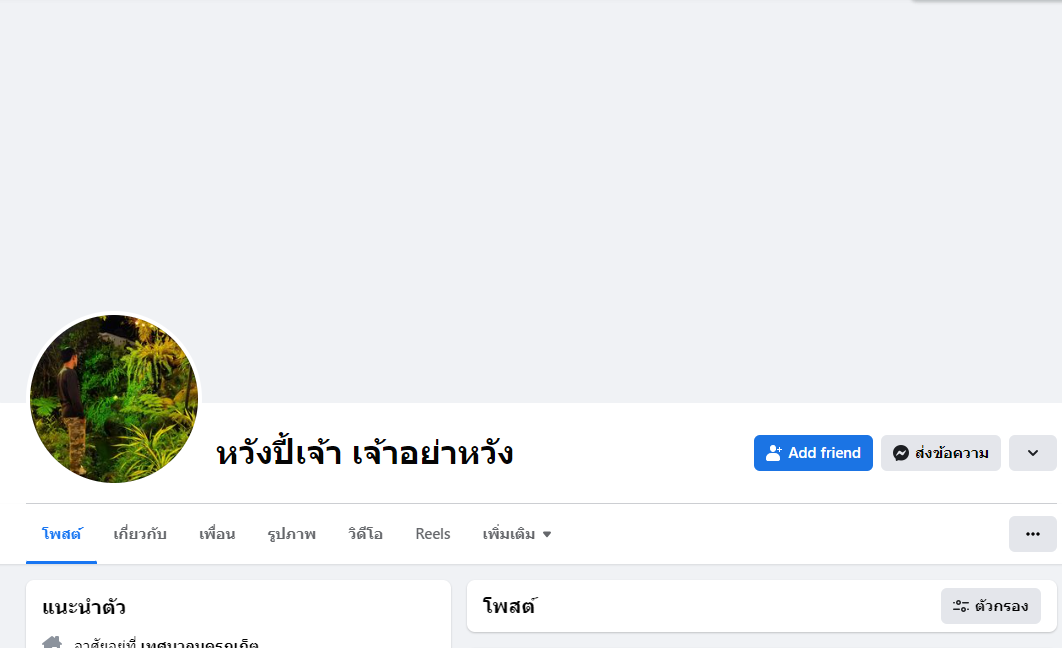The height and width of the screenshot is (648, 1062).
Task: Click the profile name หวังปี้เจ้า เจ้าอย่าหวัง
Action: 364,454
